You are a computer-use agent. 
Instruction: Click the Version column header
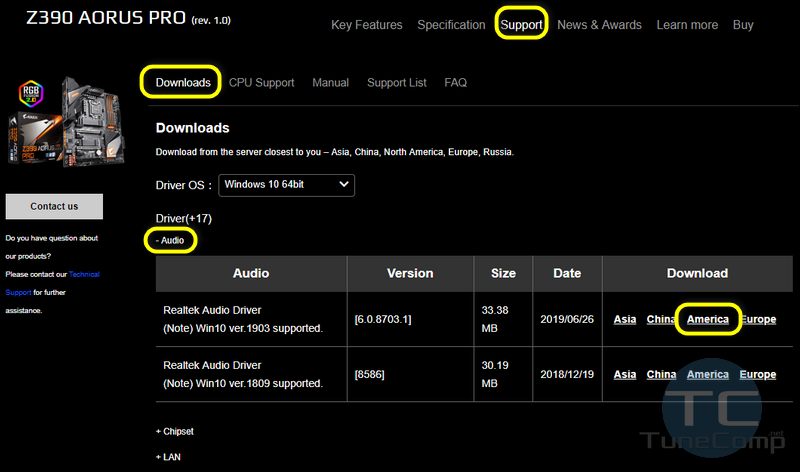click(410, 274)
